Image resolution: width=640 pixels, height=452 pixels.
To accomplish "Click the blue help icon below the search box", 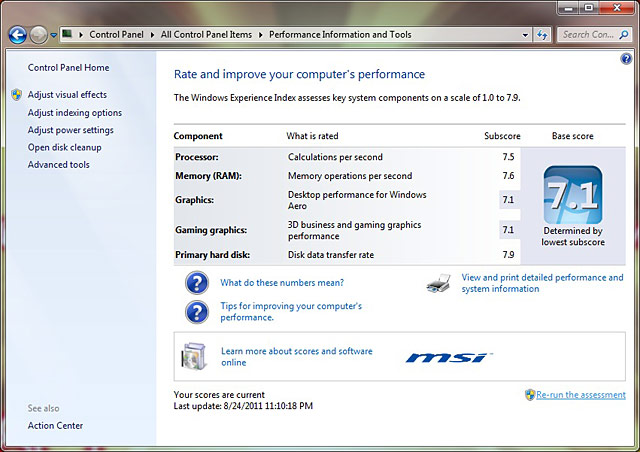I will pos(626,59).
